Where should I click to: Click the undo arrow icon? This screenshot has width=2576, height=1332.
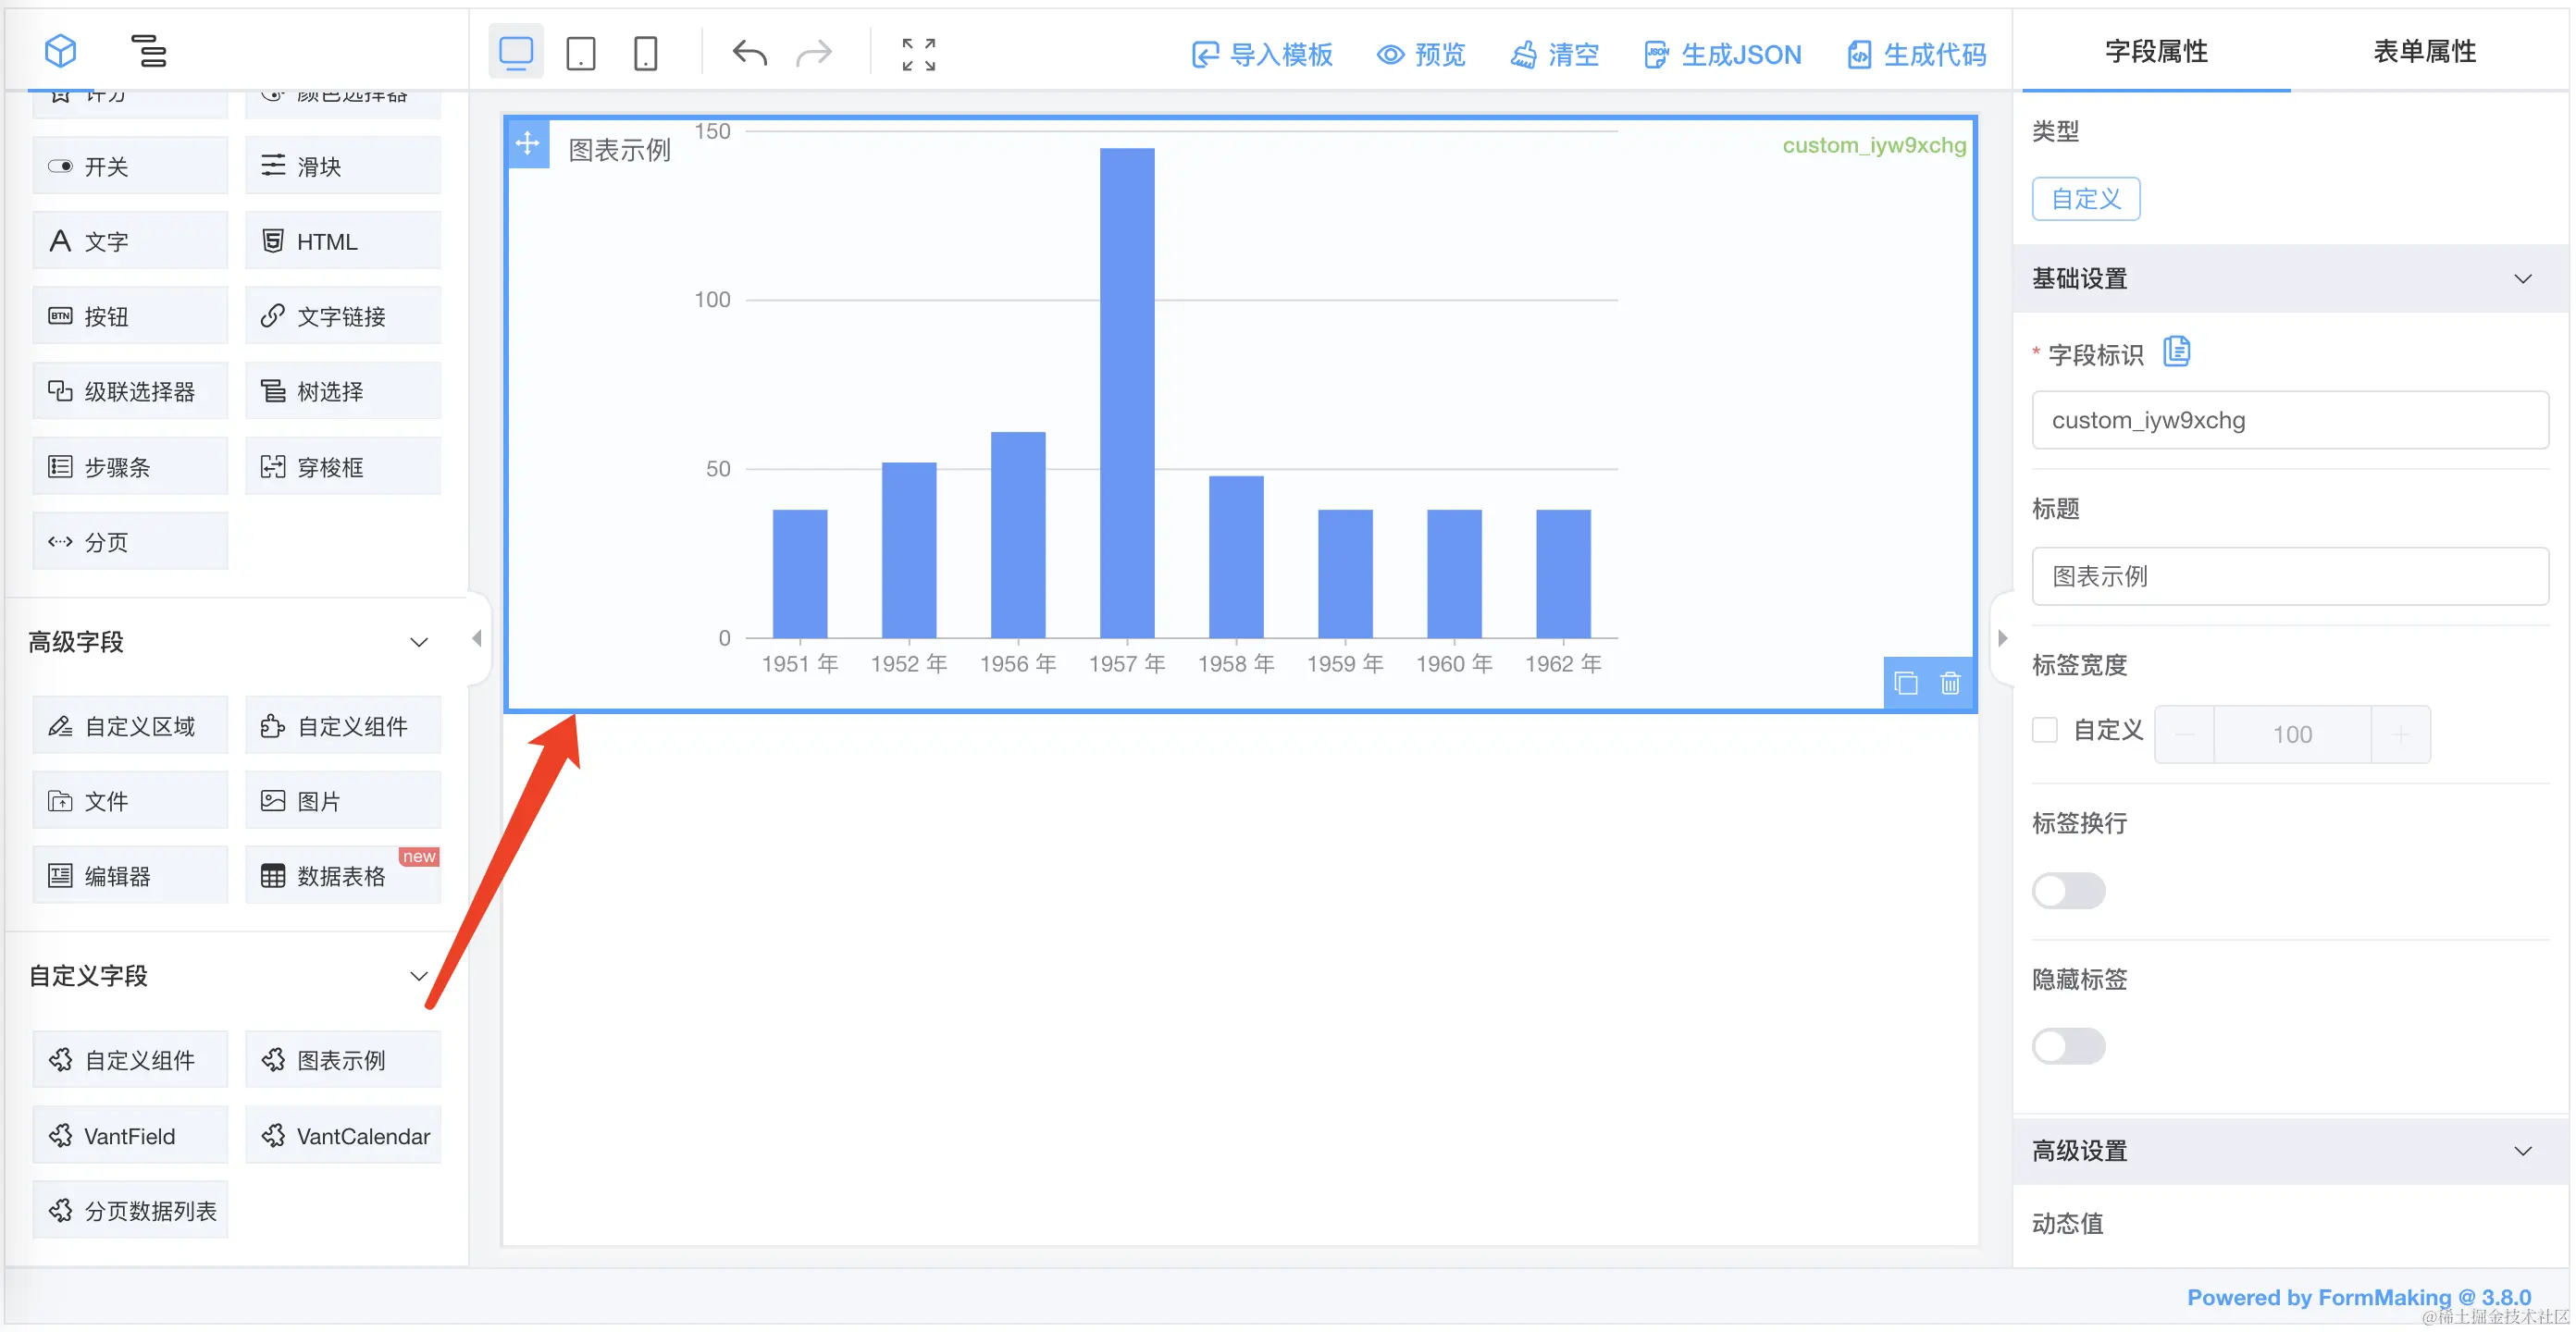749,53
